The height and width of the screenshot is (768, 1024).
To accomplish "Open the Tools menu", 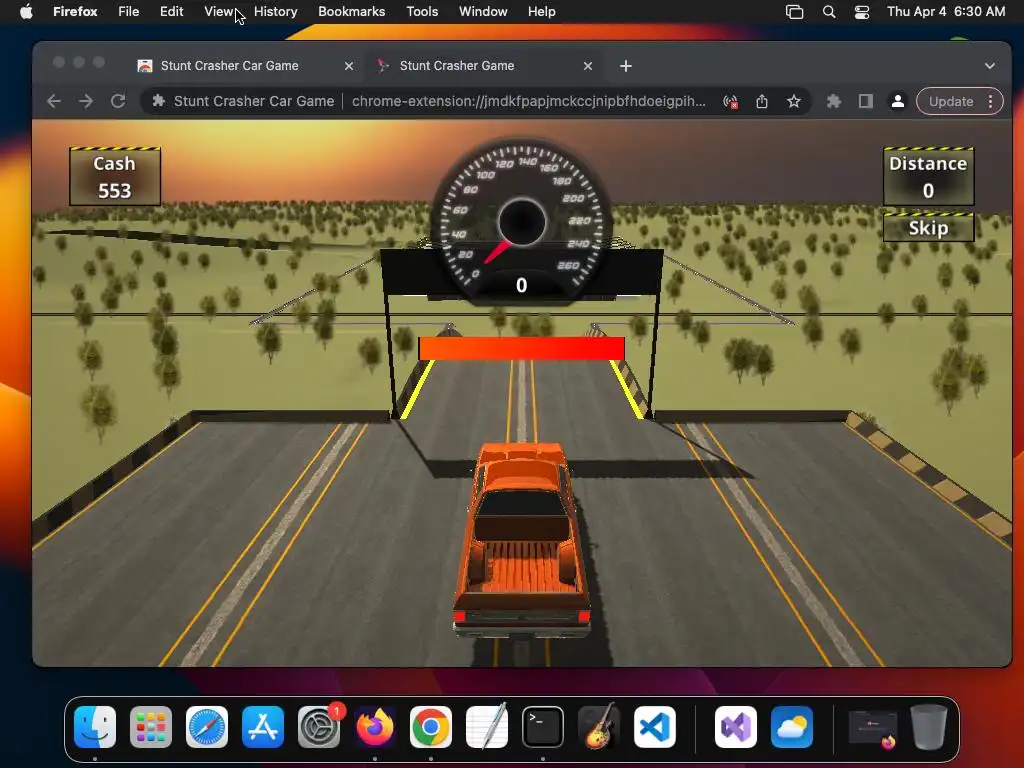I will (x=422, y=12).
